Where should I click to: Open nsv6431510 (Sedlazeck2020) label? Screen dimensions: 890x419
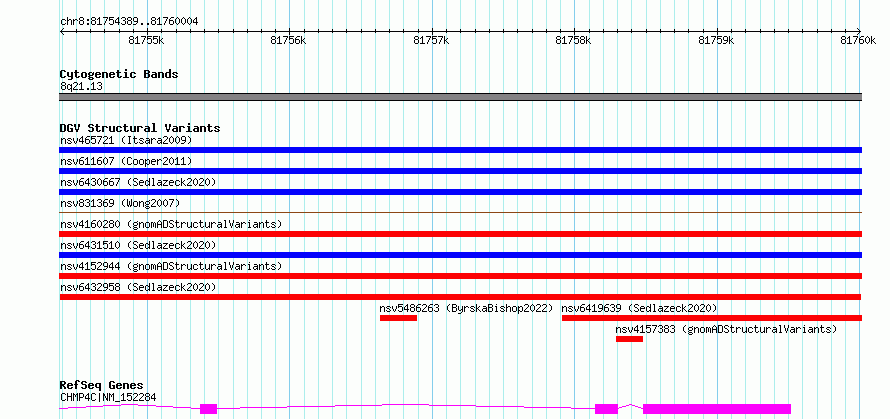(138, 245)
